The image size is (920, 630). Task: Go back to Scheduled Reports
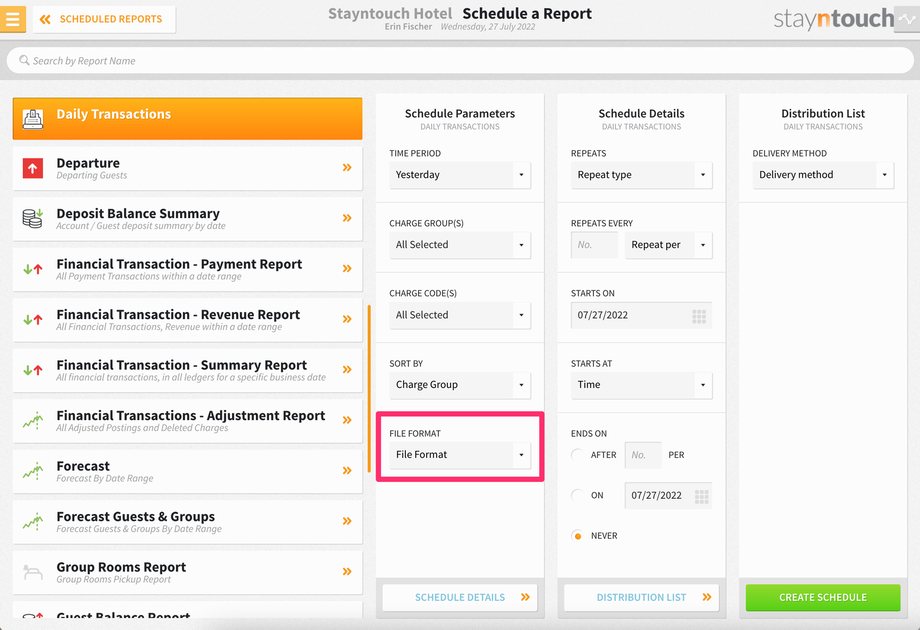pos(104,19)
